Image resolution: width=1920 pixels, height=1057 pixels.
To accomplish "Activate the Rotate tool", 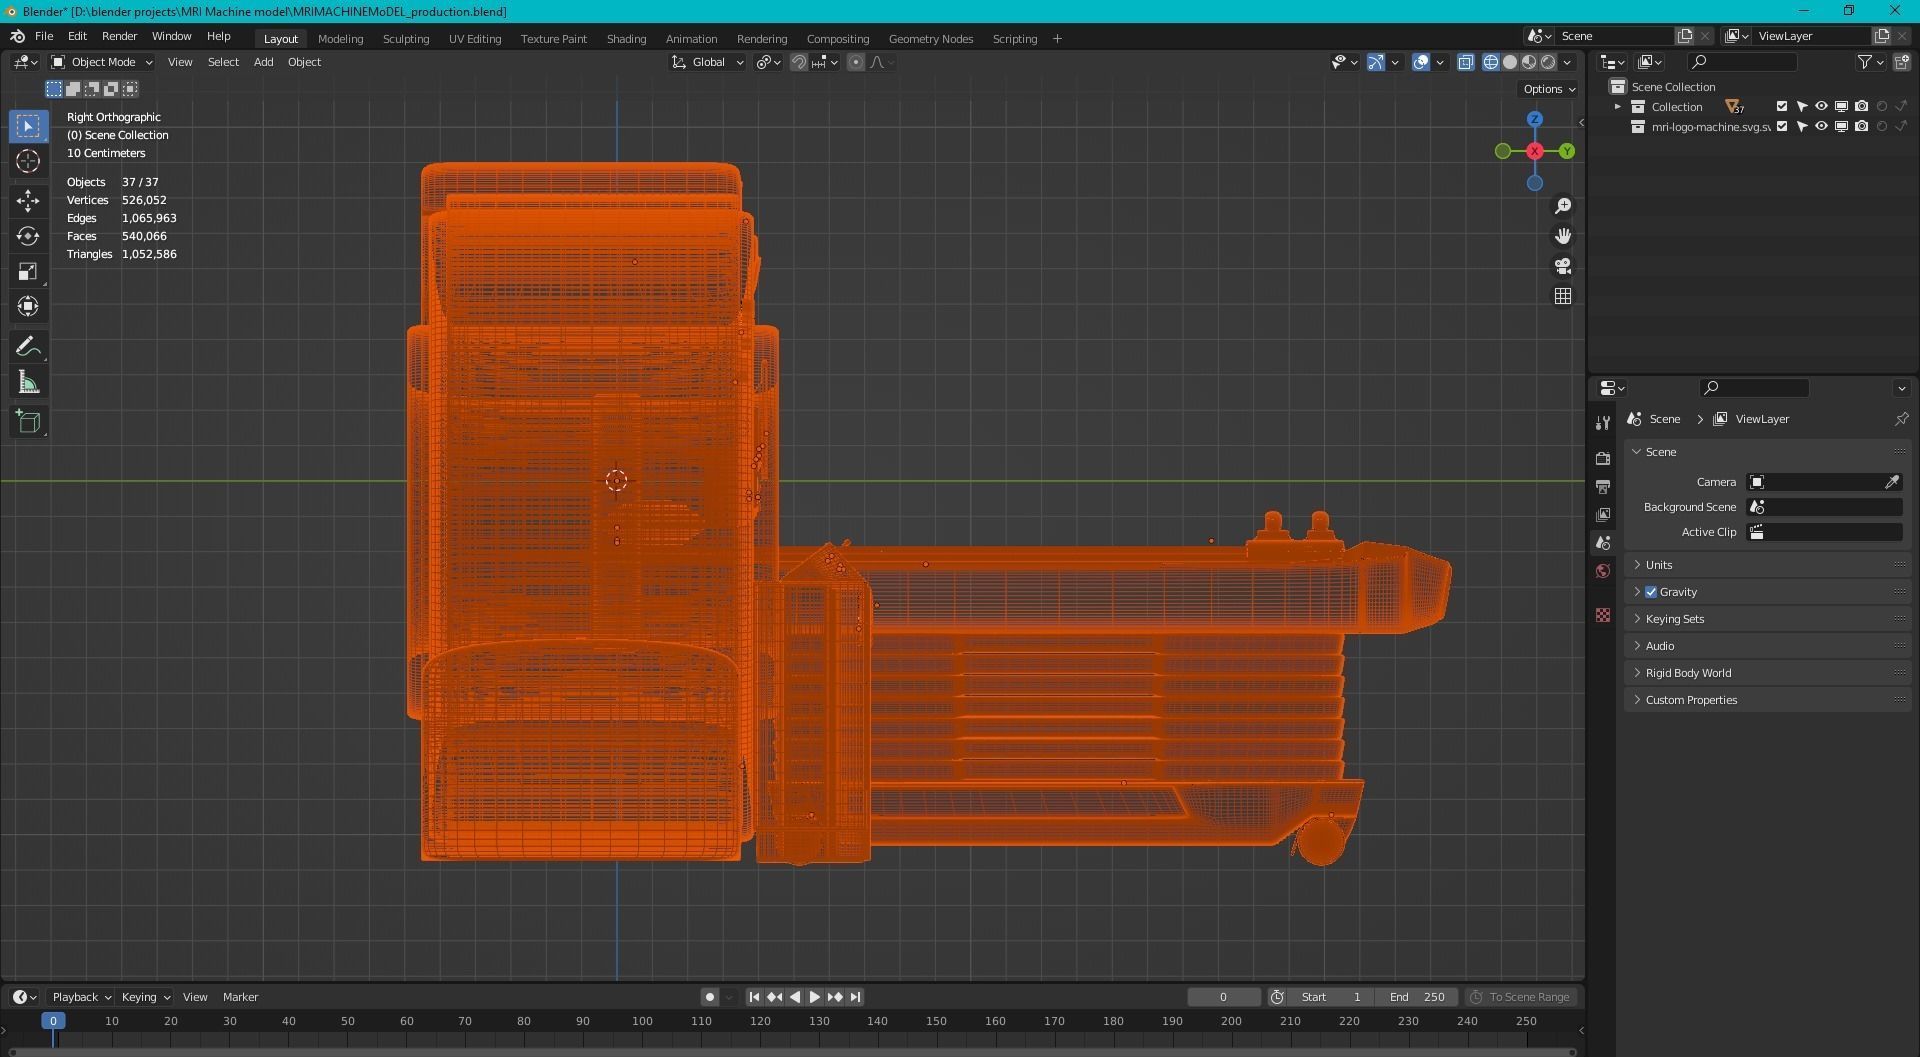I will pyautogui.click(x=28, y=236).
